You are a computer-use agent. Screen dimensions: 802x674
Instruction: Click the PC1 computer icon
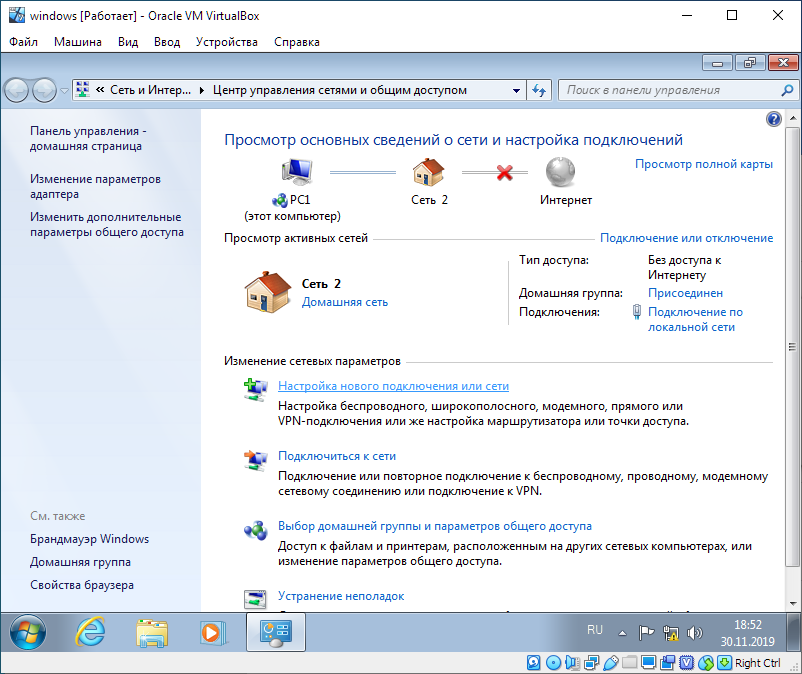298,173
